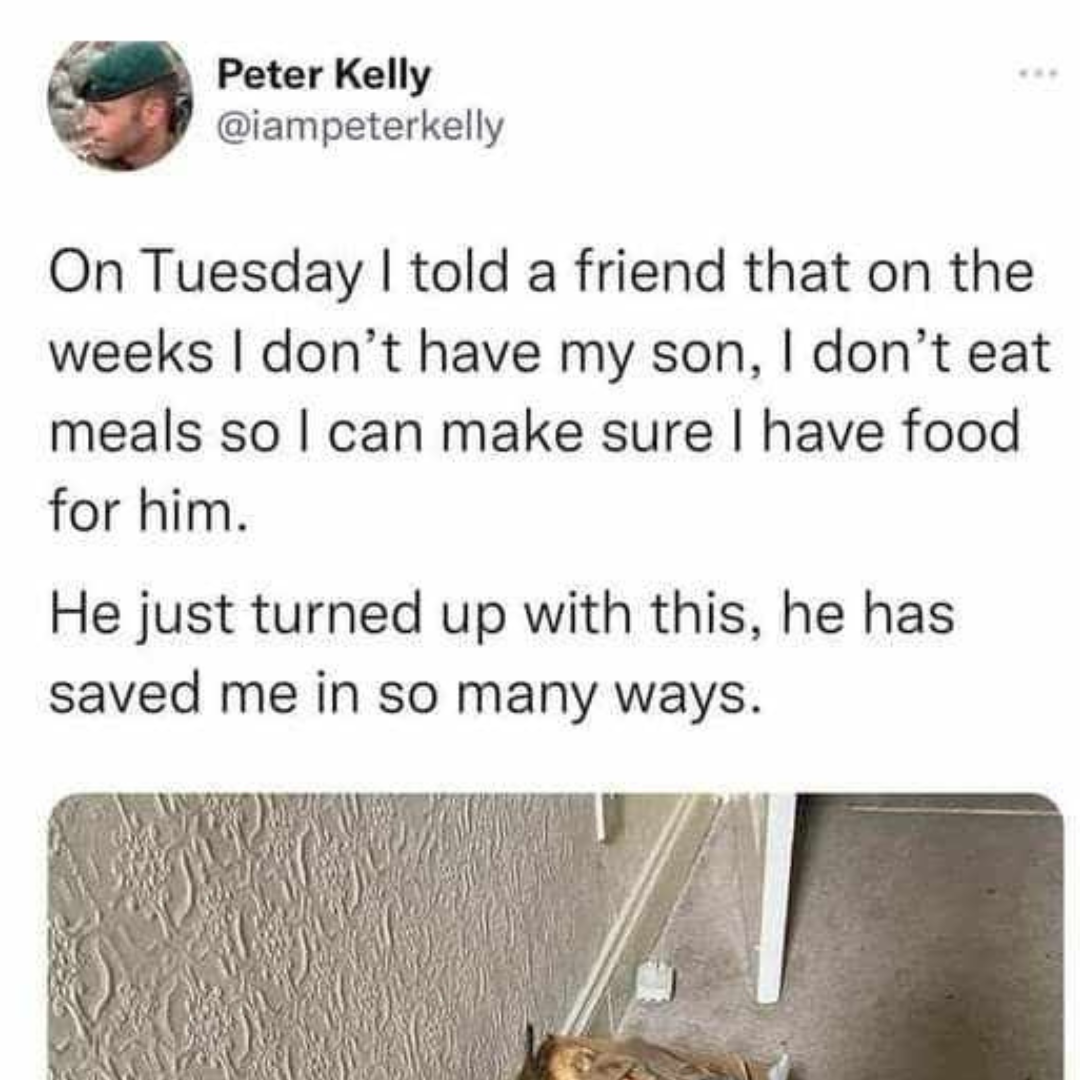Open Peter Kelly's profile avatar
The width and height of the screenshot is (1080, 1080).
[120, 105]
